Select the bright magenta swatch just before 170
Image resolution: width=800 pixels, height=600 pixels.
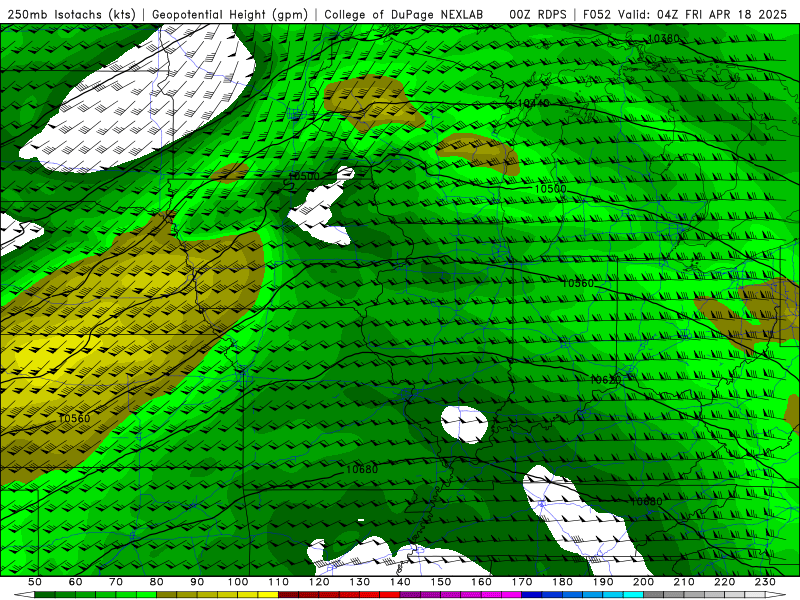(x=511, y=595)
